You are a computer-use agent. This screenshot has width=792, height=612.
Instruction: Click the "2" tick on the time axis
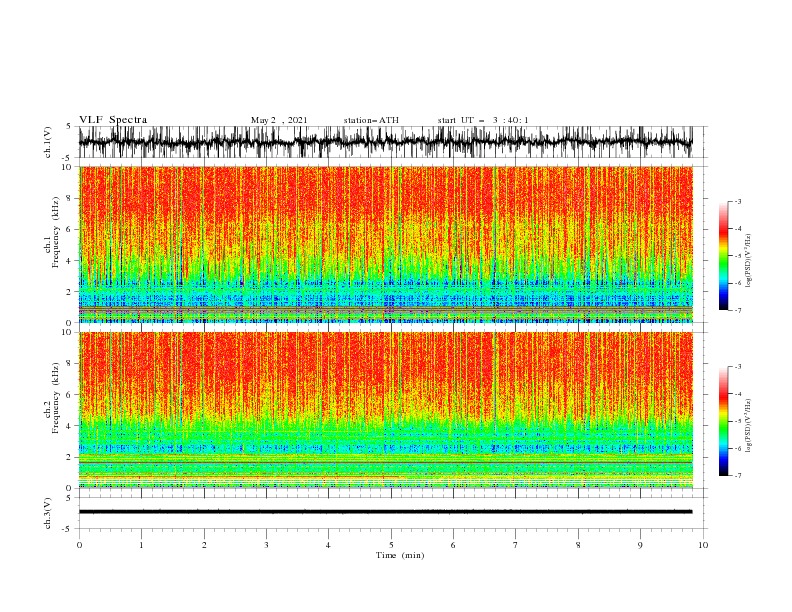pos(204,545)
